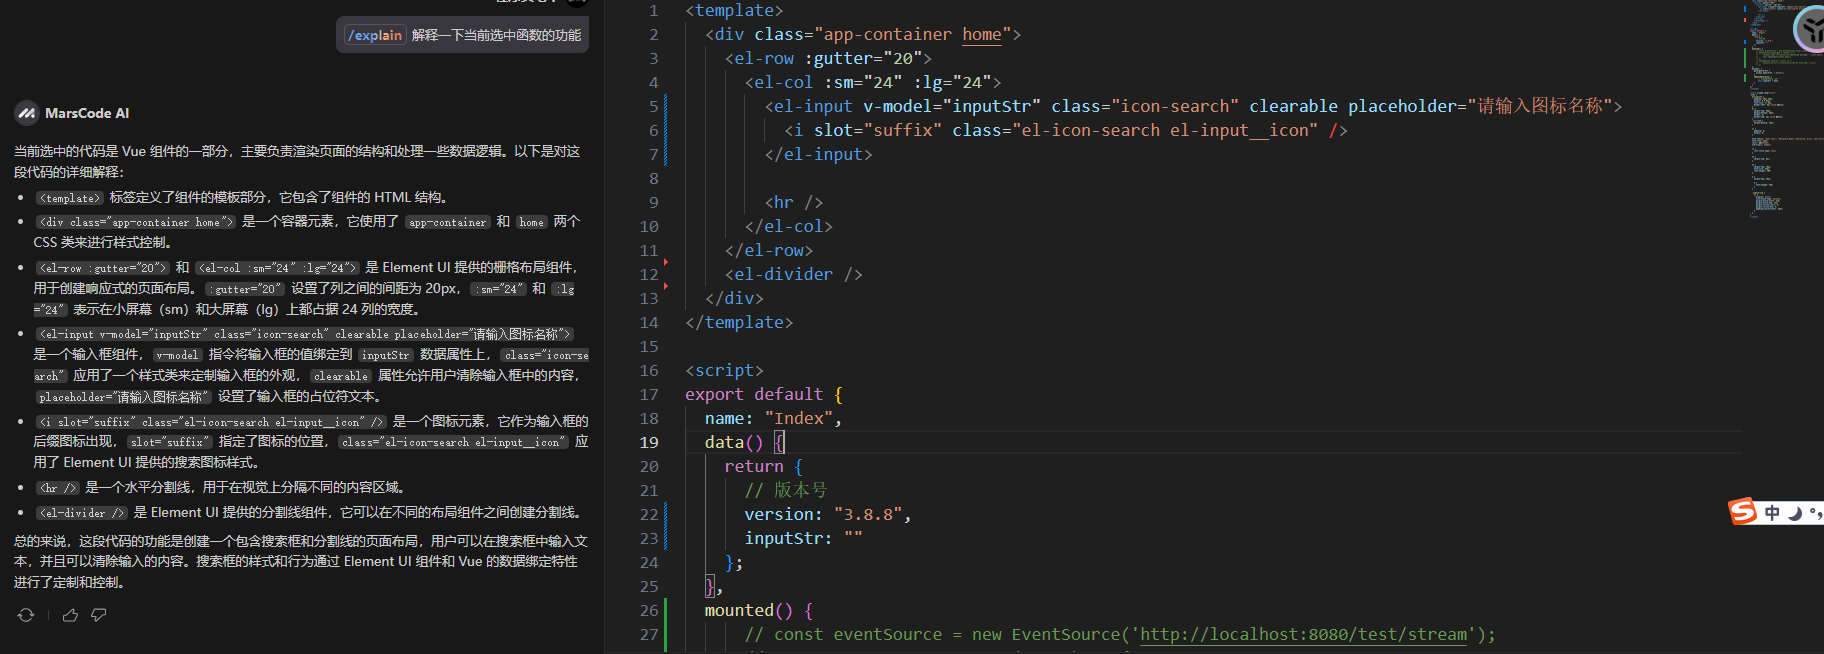Click the punctuation icon in IME toolbar
The height and width of the screenshot is (654, 1824).
coord(1814,513)
